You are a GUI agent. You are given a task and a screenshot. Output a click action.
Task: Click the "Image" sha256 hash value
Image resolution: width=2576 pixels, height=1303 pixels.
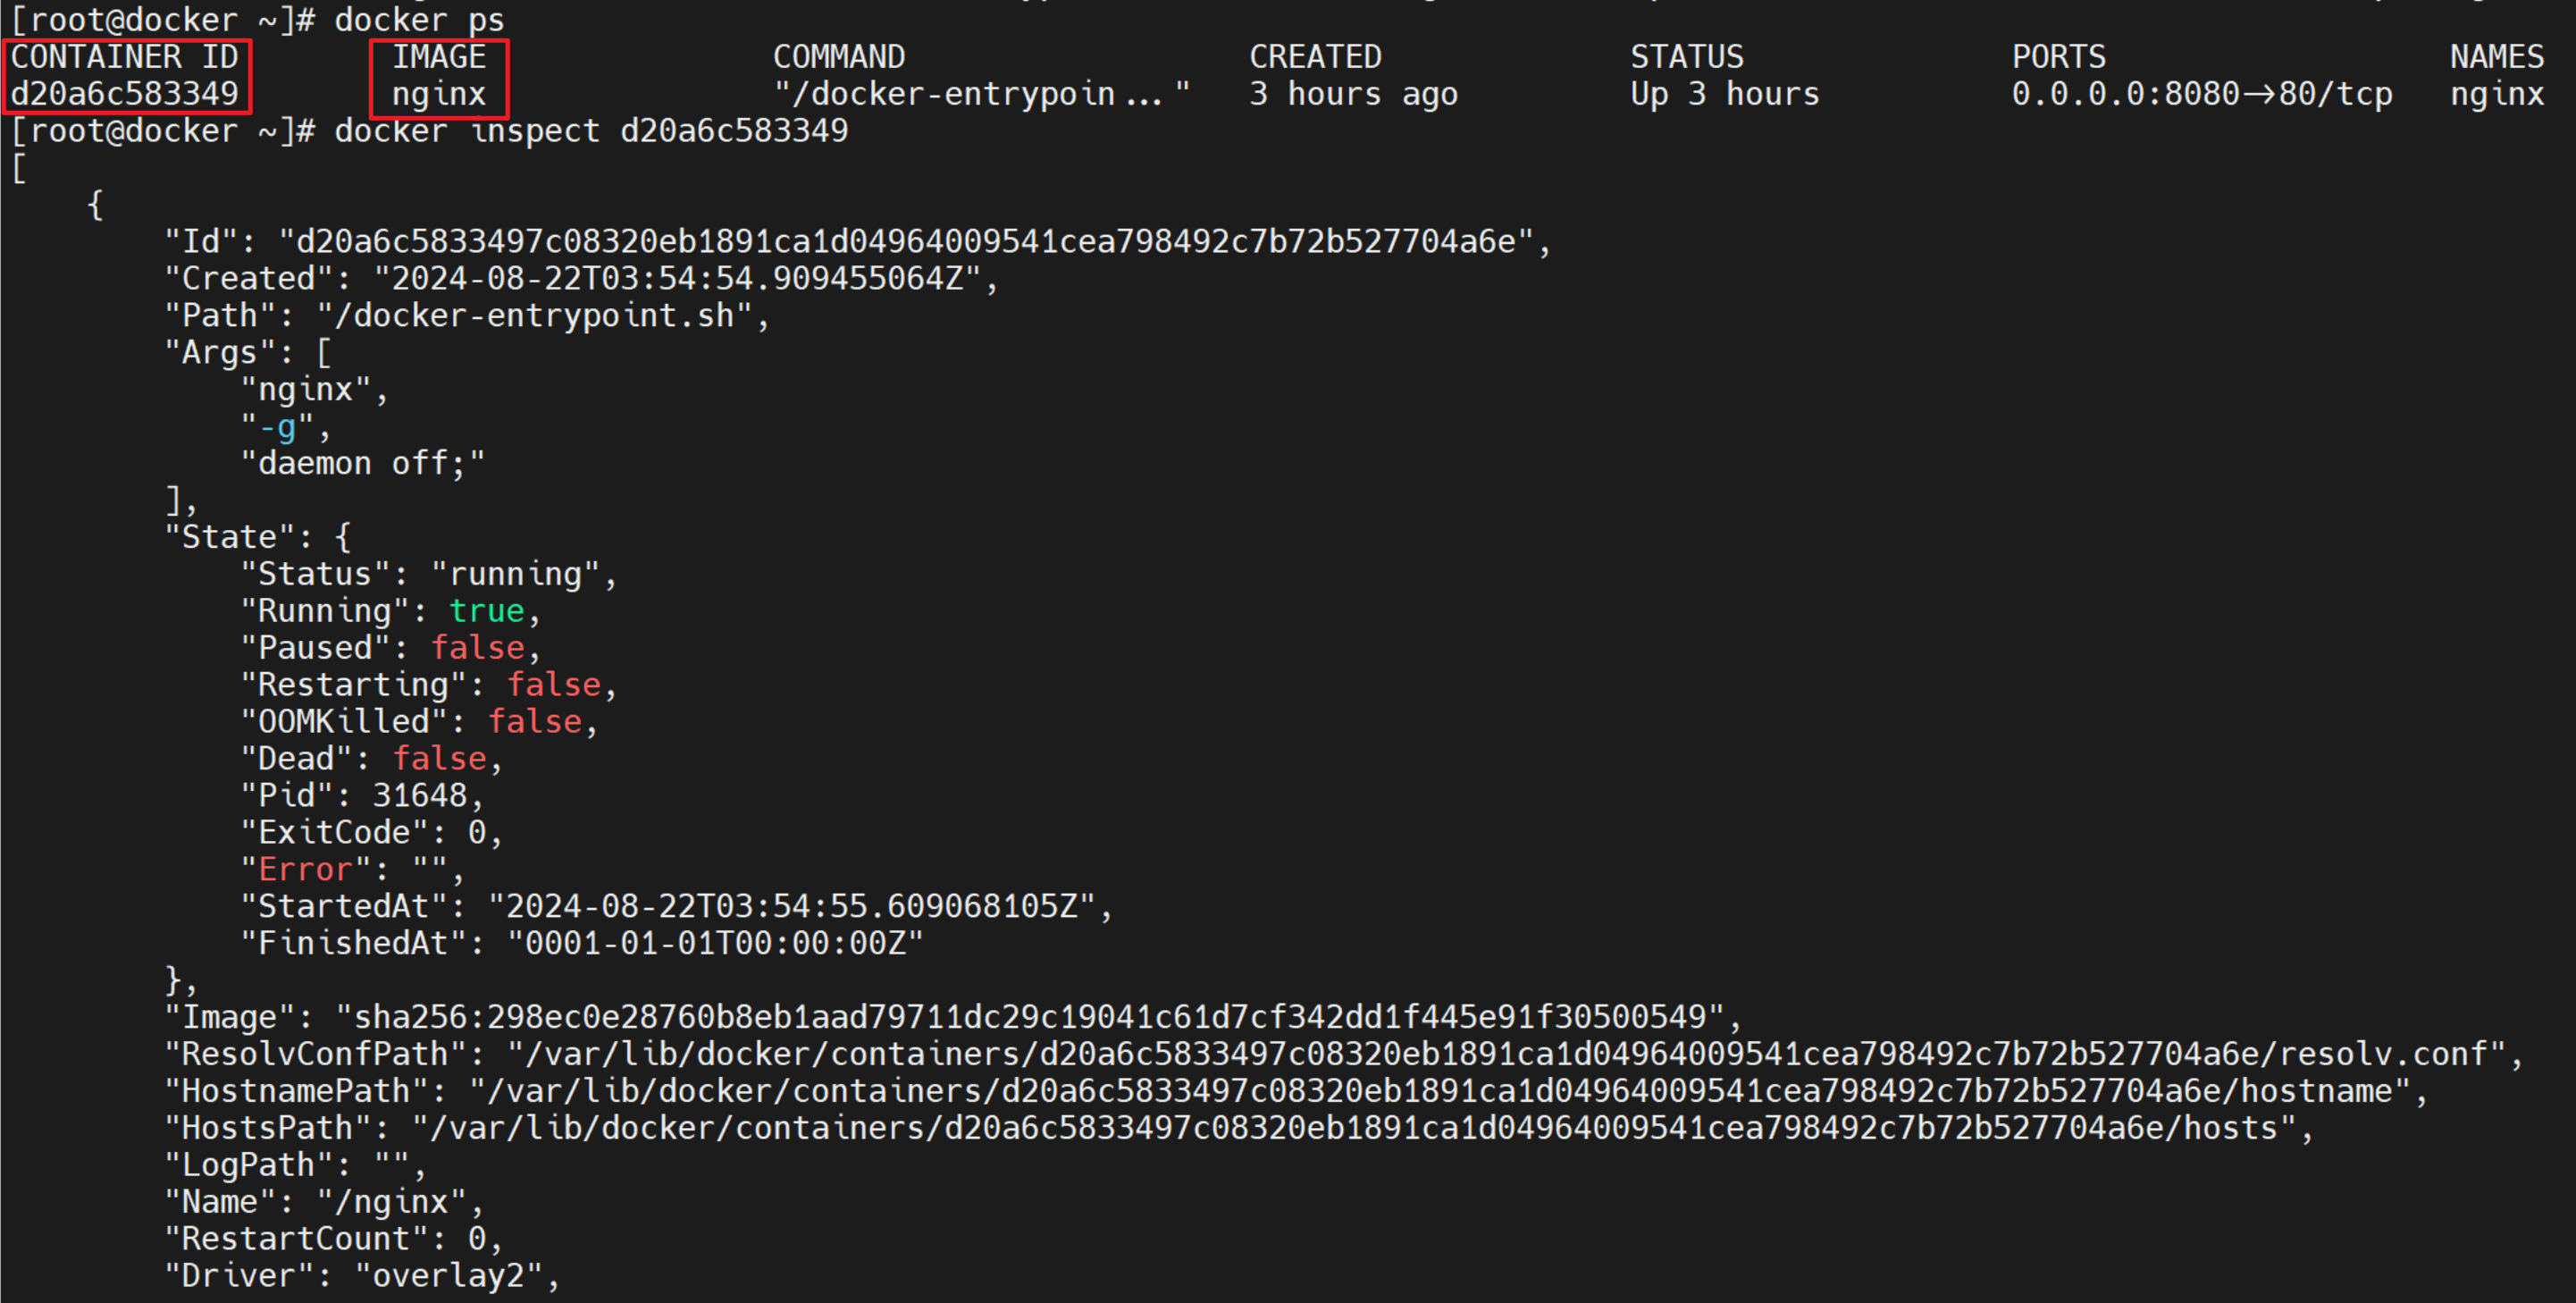1030,1018
